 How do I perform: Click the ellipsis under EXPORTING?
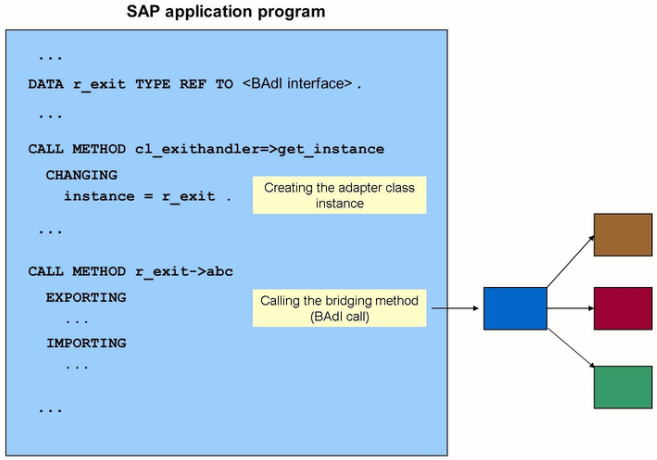point(77,320)
